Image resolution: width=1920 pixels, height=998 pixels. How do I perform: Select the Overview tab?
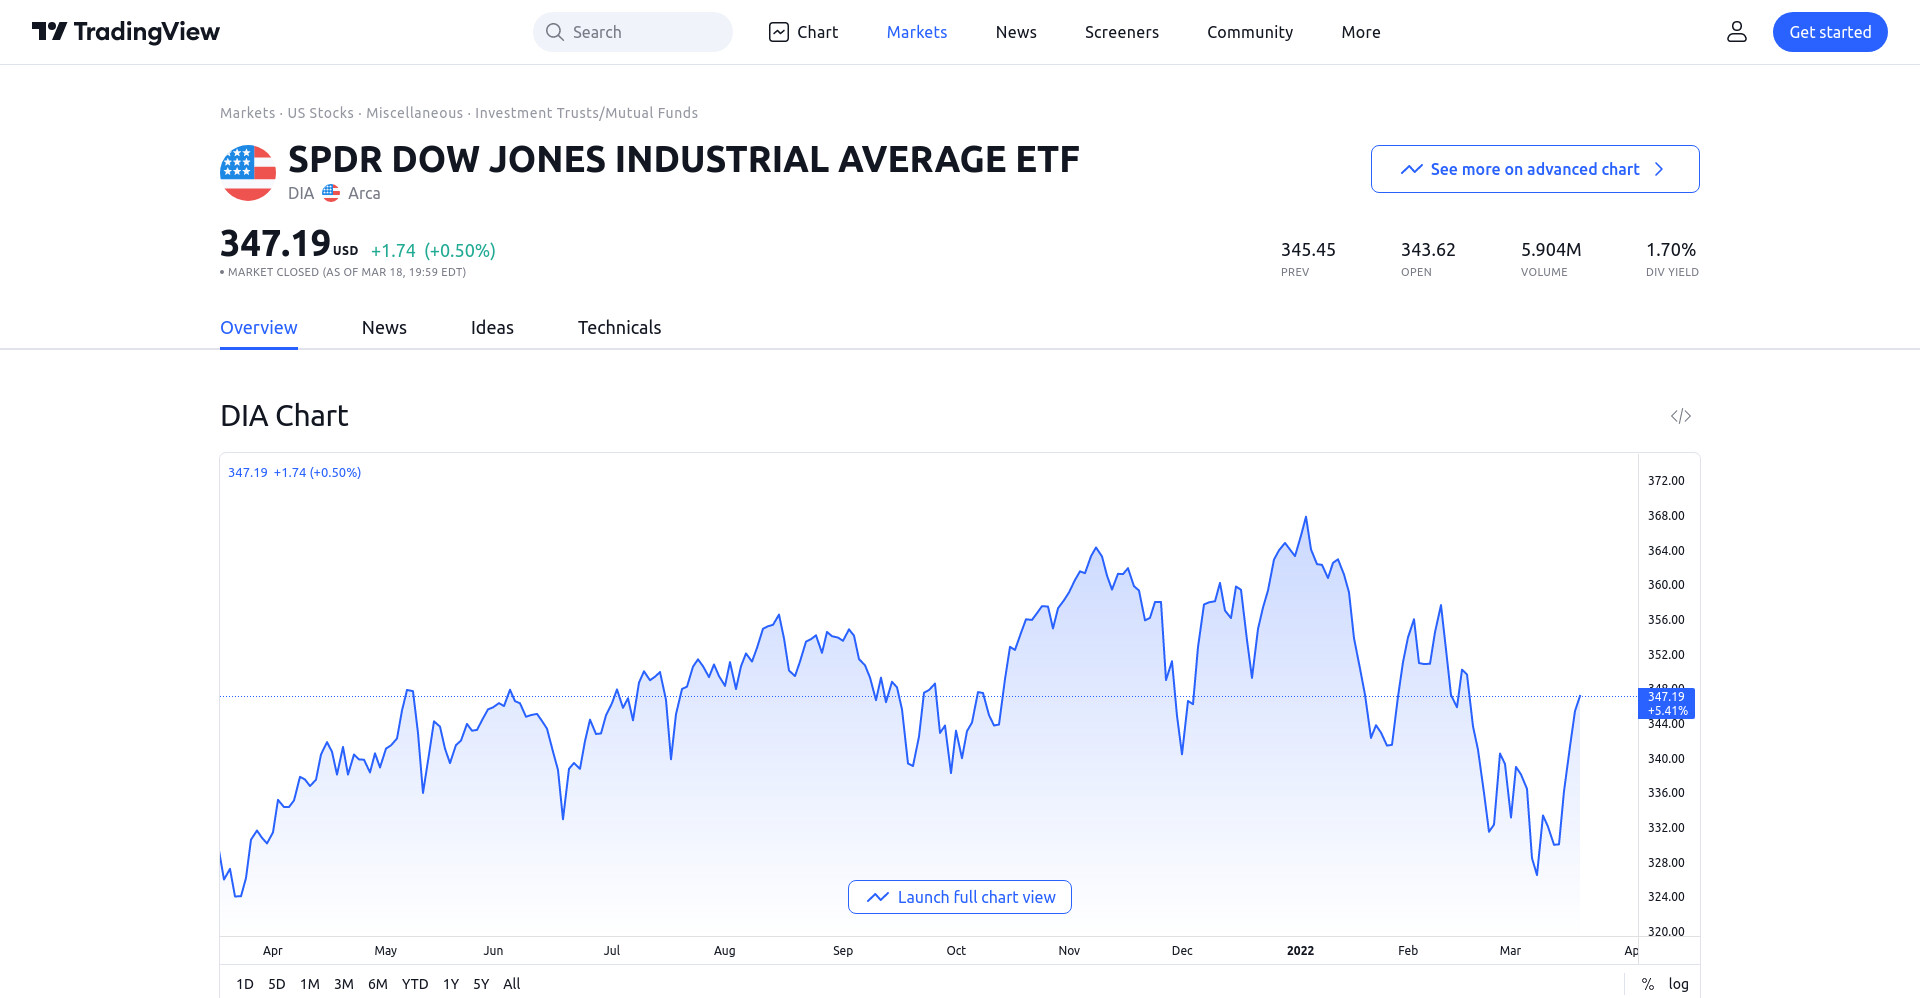point(259,328)
